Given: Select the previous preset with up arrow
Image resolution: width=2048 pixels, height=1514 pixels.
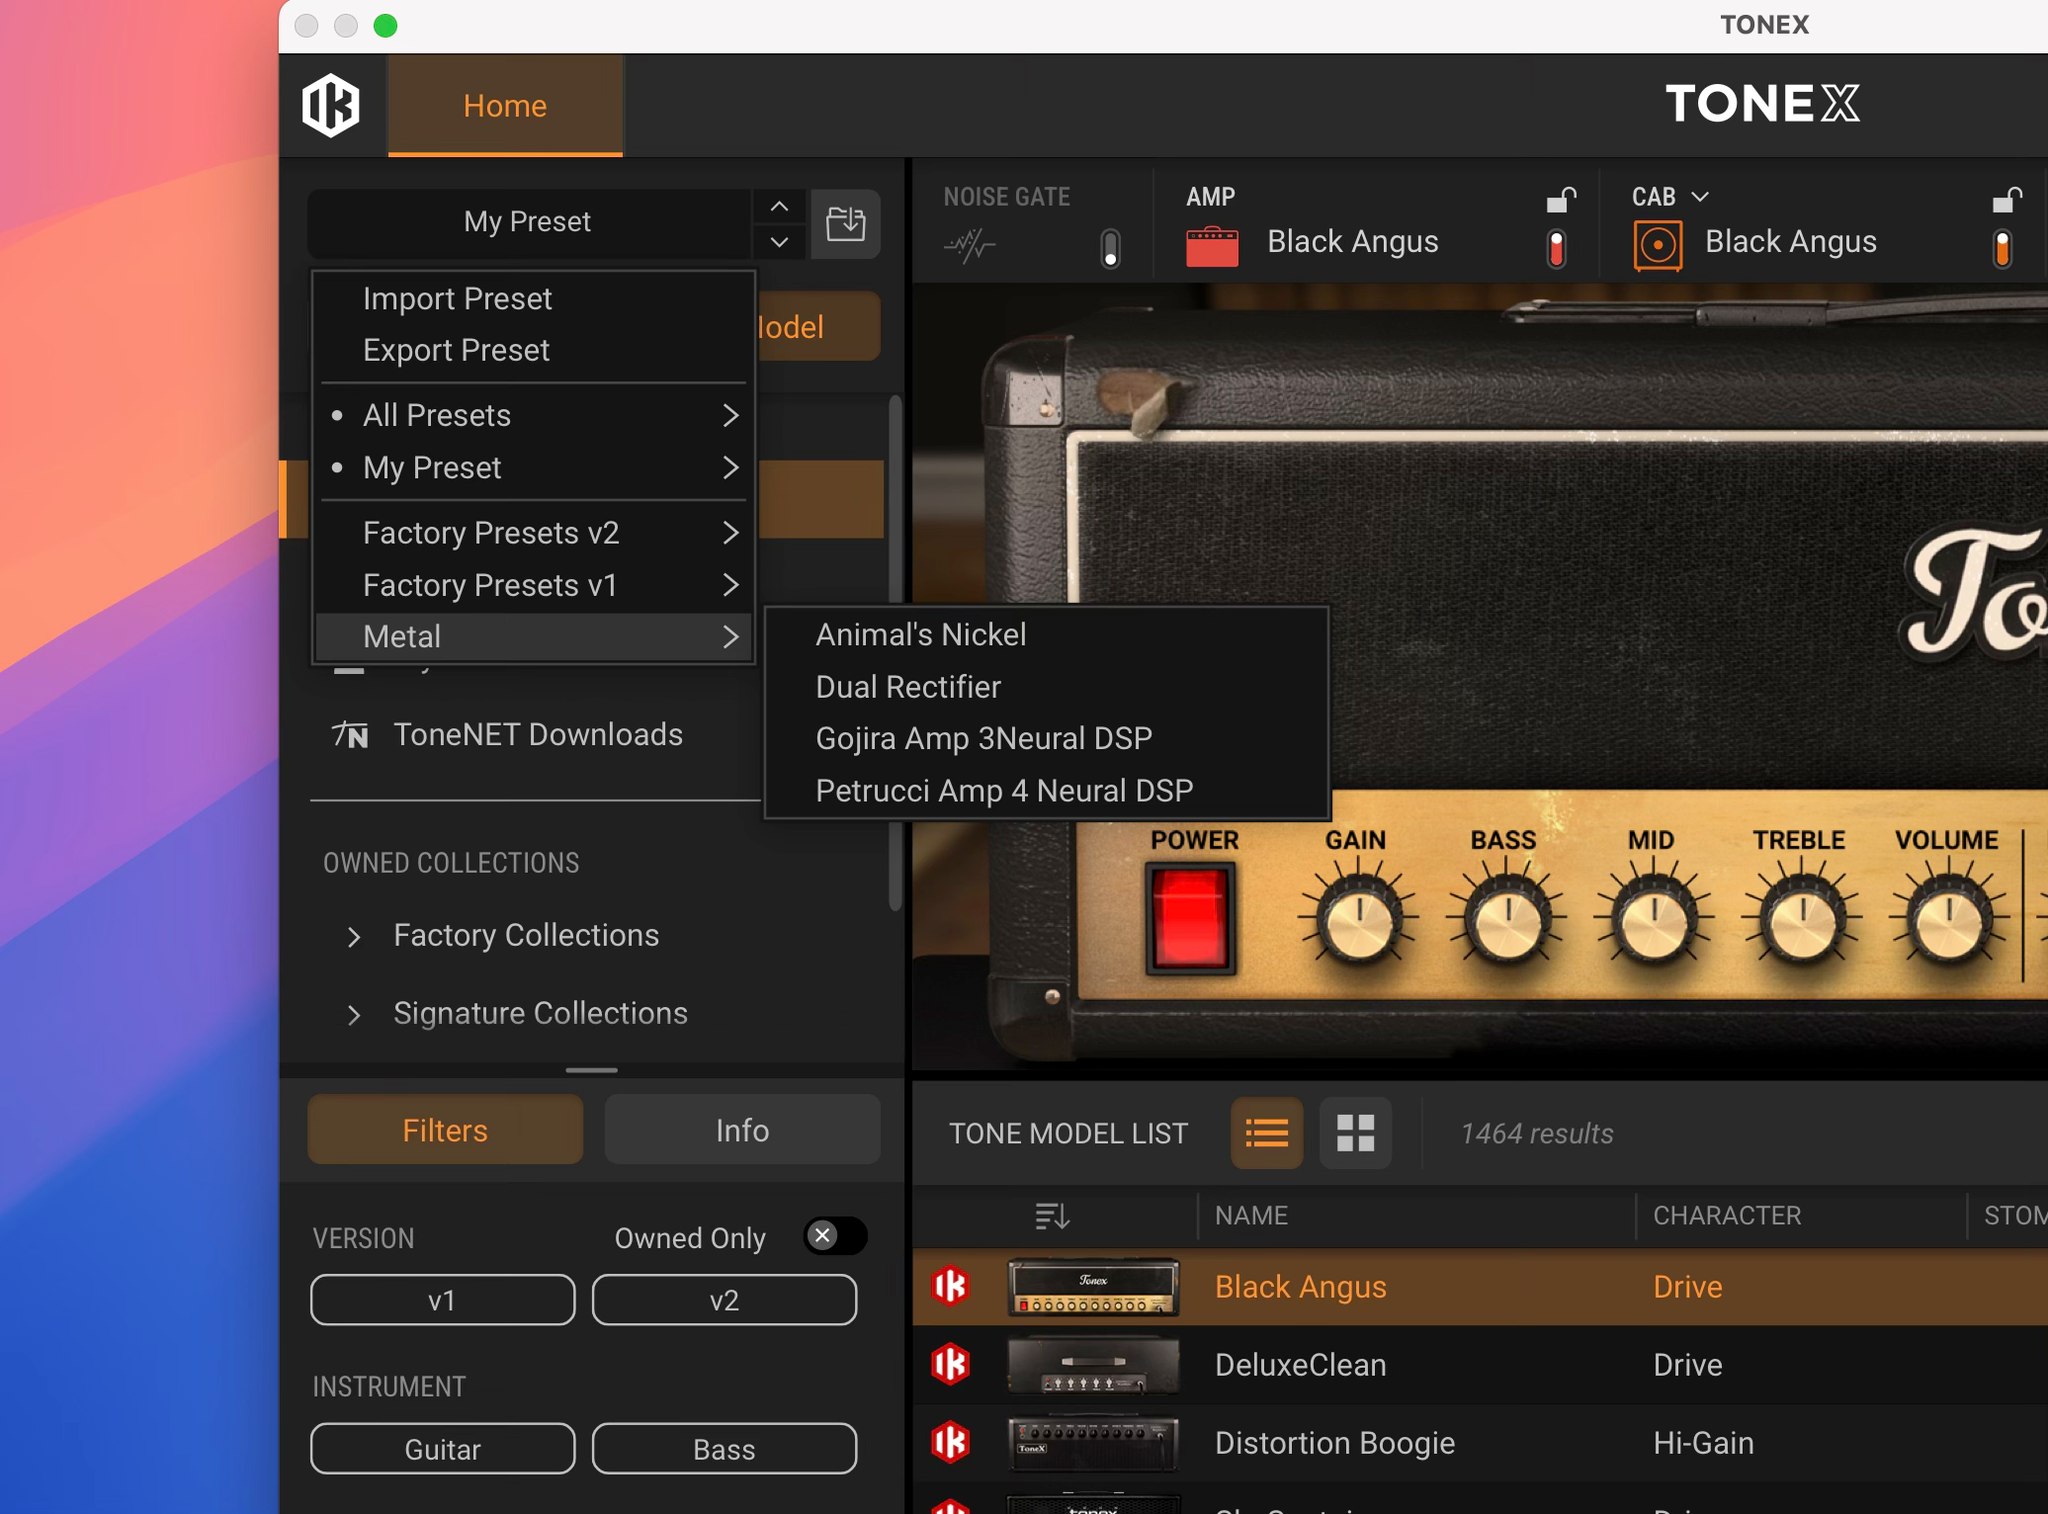Looking at the screenshot, I should point(779,206).
